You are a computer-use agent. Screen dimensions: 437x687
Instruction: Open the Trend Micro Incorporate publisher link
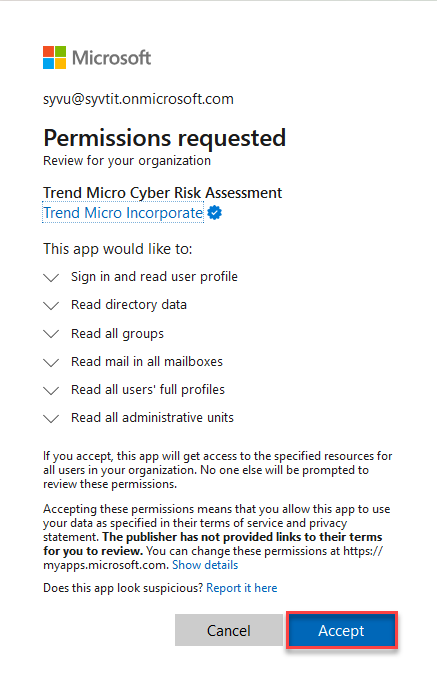pos(123,212)
